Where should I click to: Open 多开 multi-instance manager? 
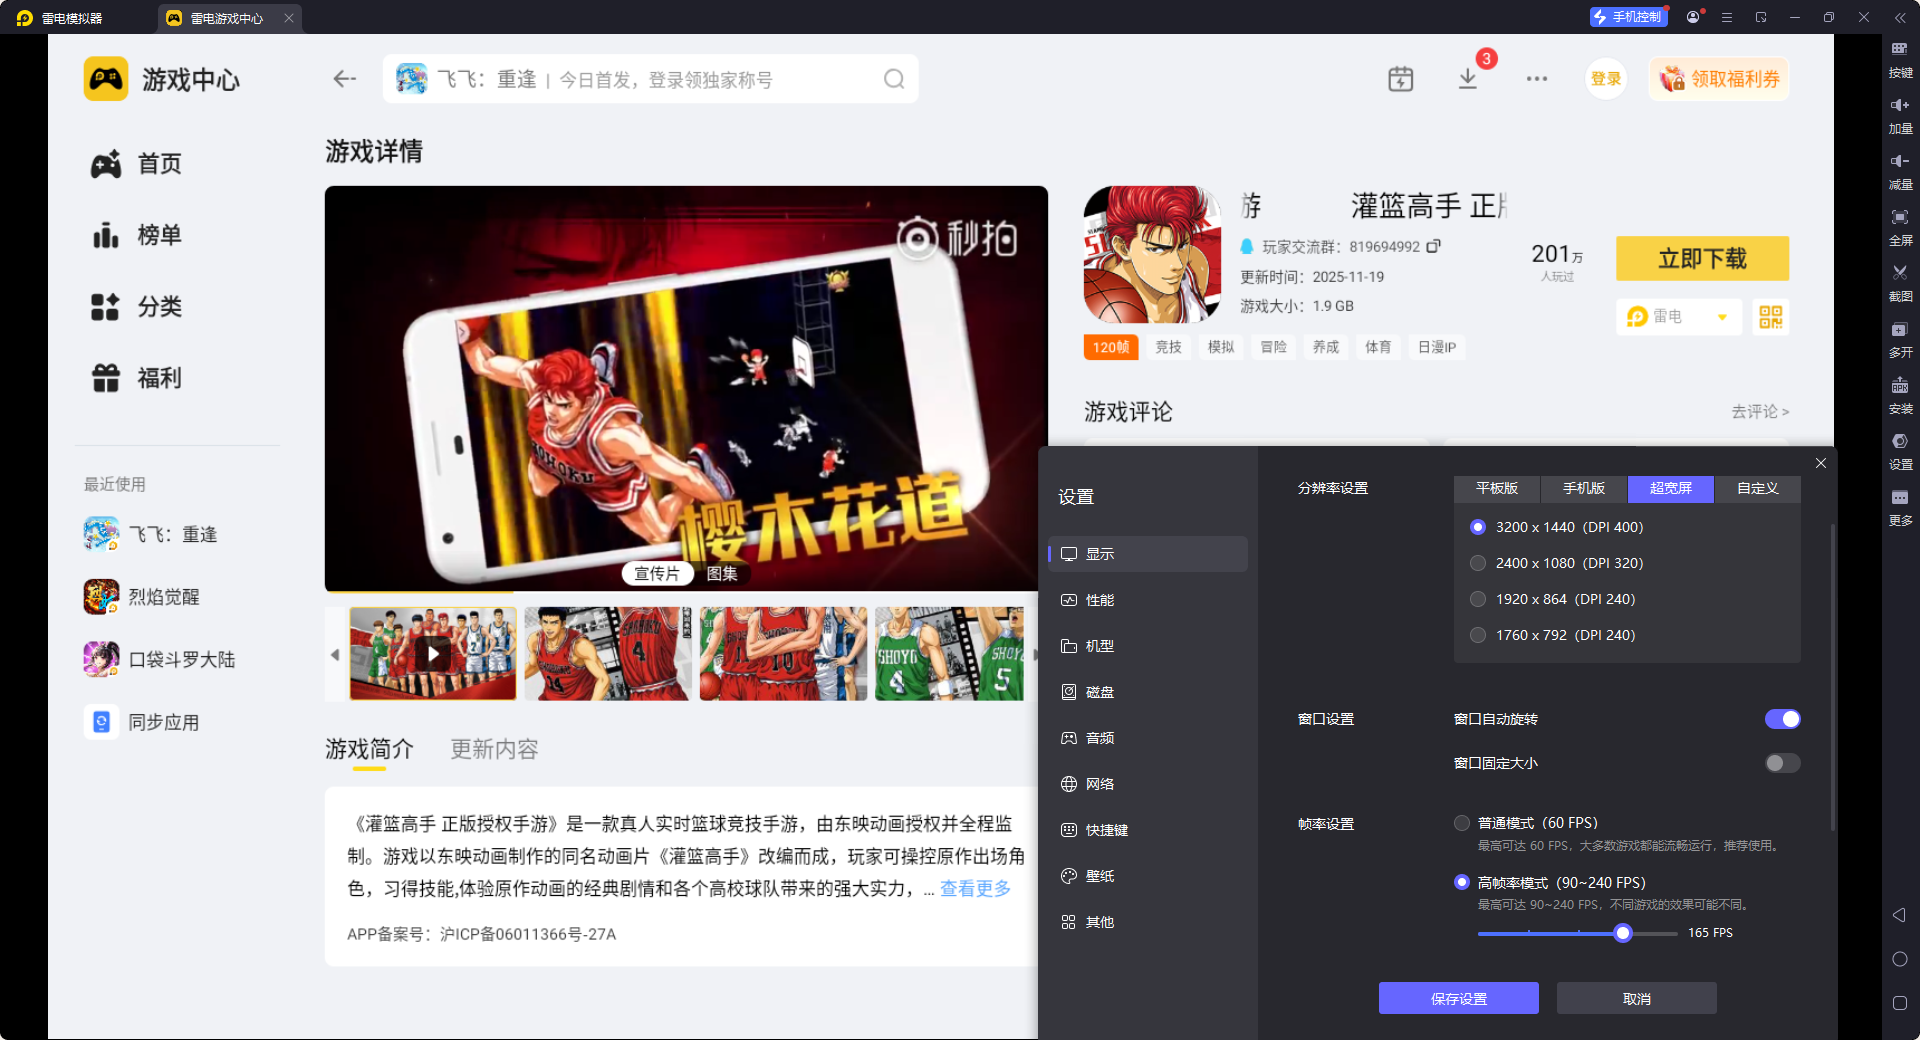(1900, 339)
